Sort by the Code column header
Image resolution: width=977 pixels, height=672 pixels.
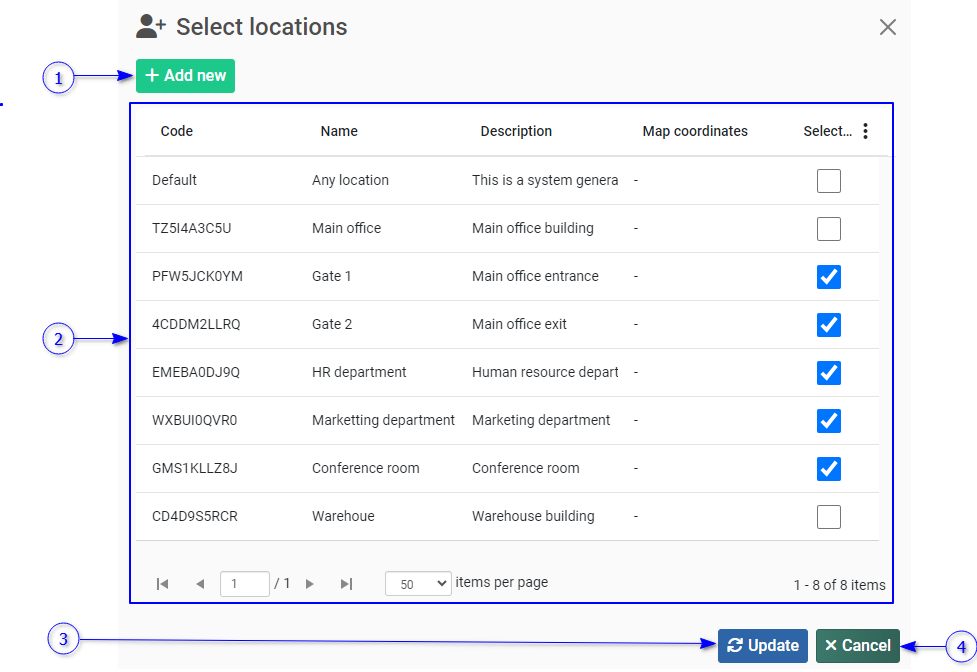[x=177, y=131]
